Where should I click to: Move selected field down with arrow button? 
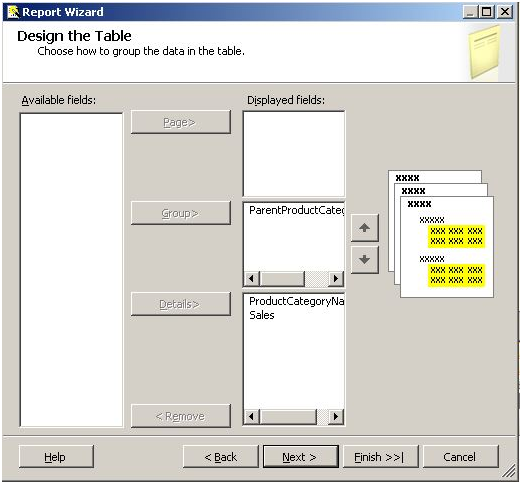click(365, 260)
